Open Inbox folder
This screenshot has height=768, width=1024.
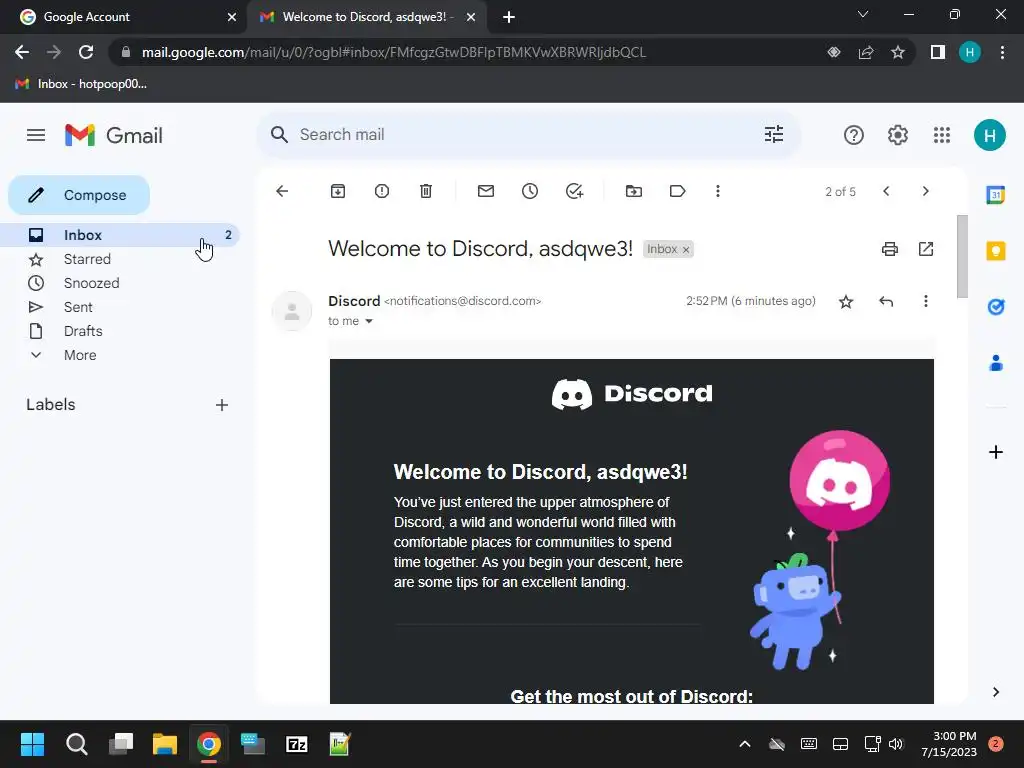click(x=120, y=235)
